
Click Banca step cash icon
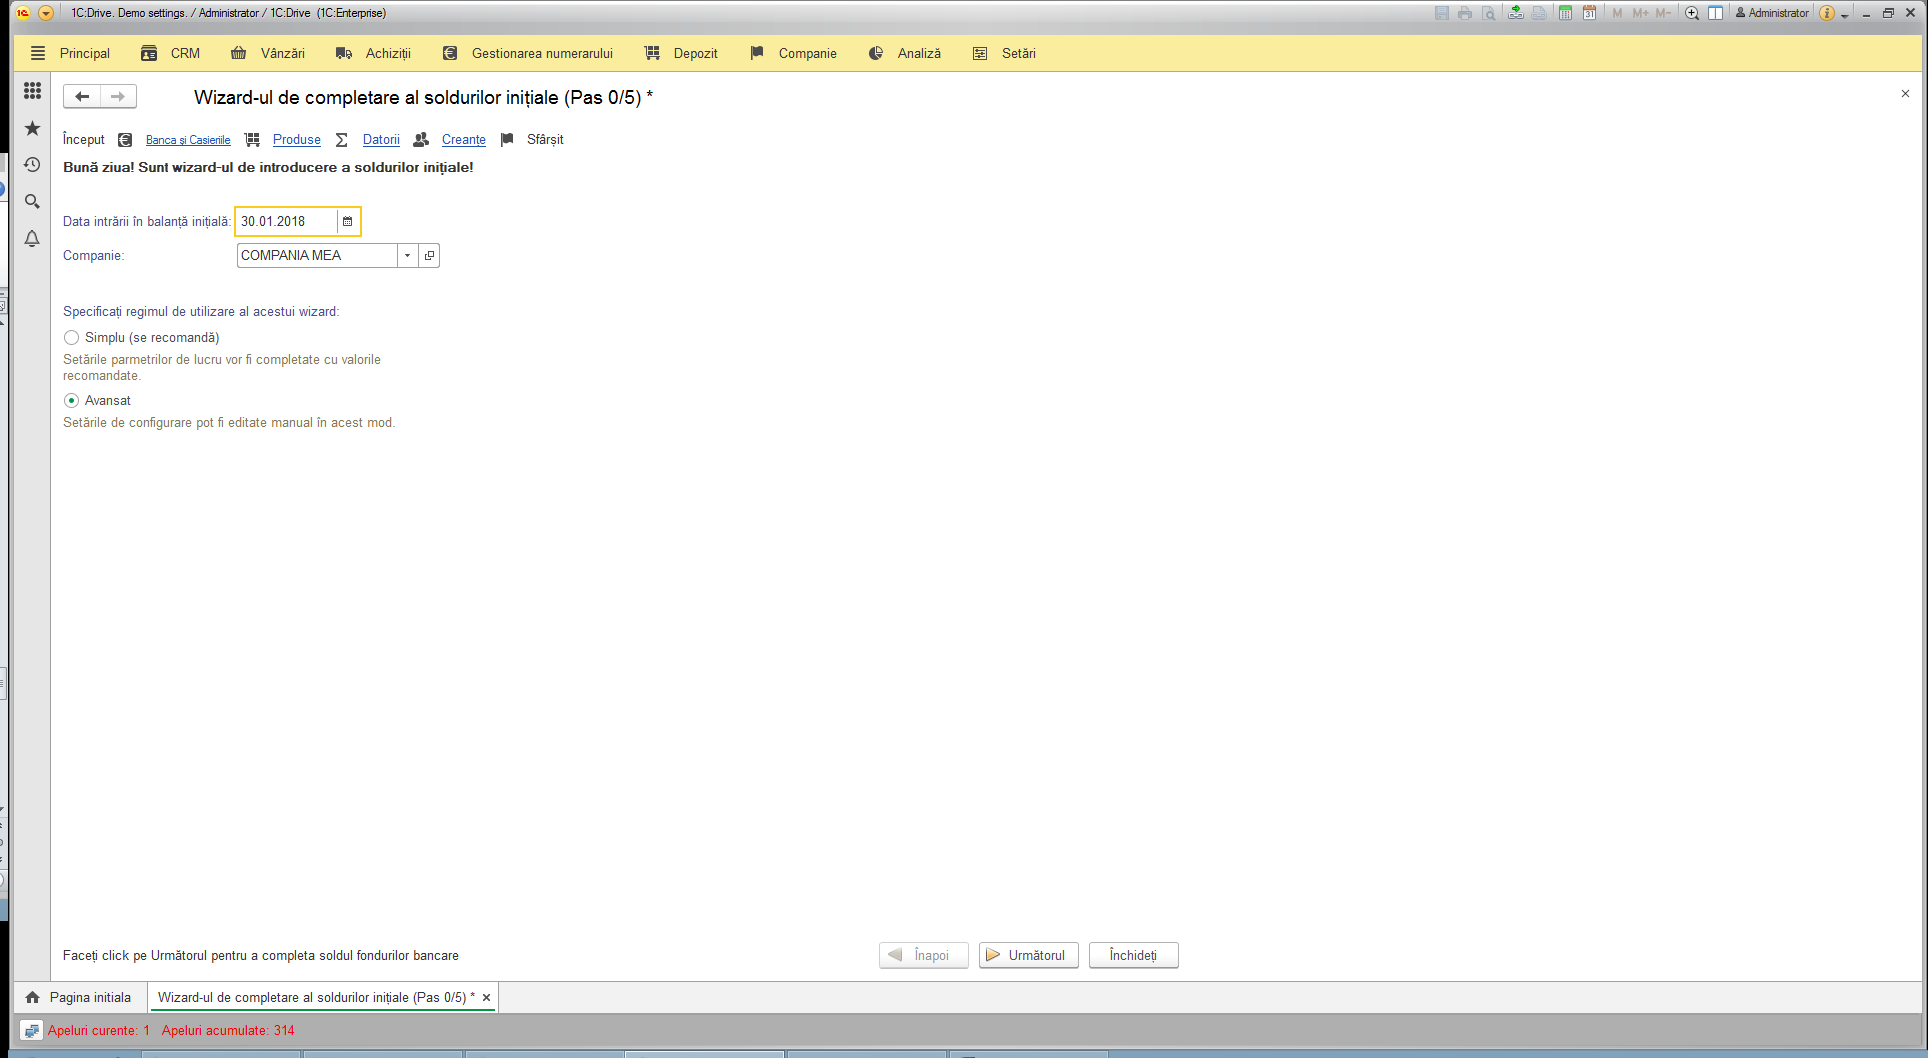click(125, 140)
